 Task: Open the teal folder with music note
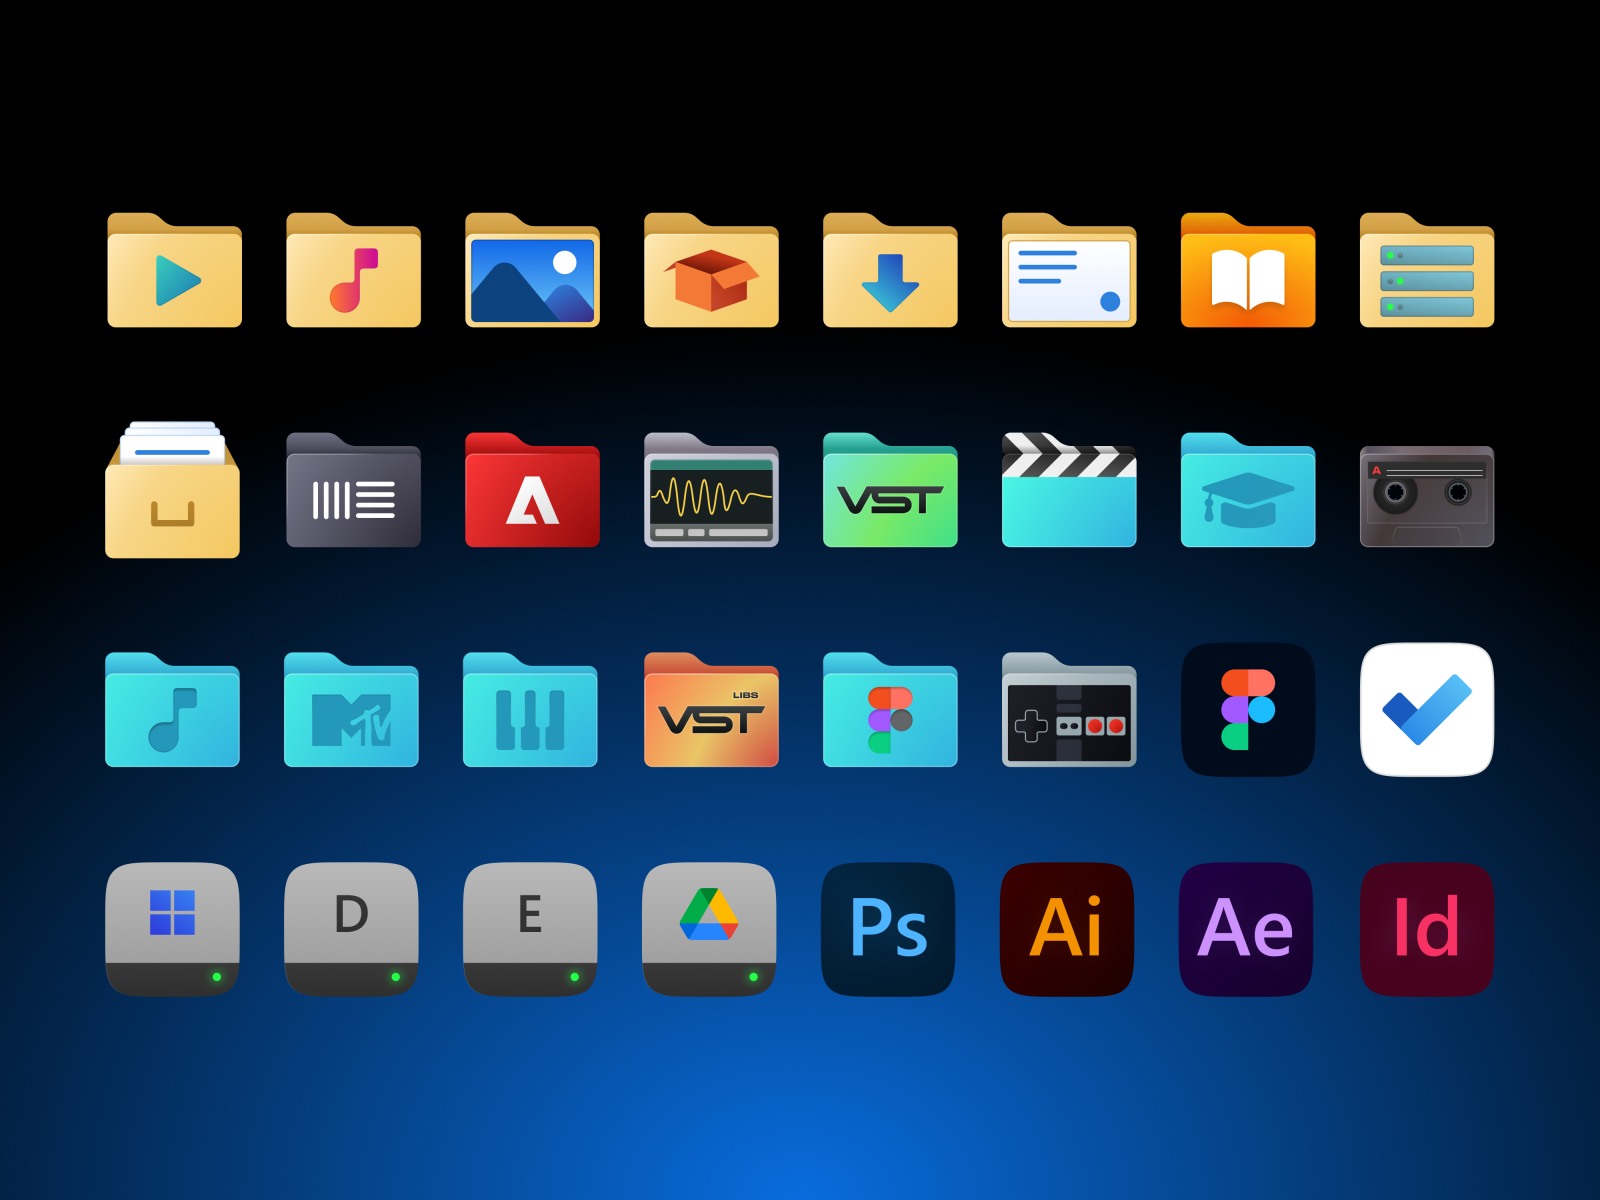pos(173,710)
